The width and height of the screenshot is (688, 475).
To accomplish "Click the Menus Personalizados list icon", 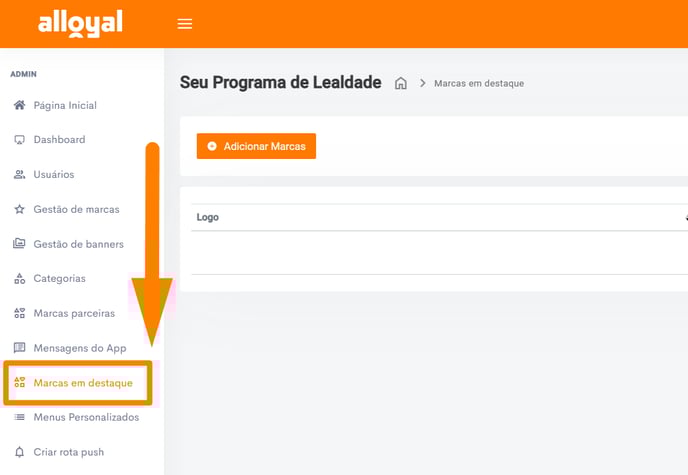I will pyautogui.click(x=19, y=417).
